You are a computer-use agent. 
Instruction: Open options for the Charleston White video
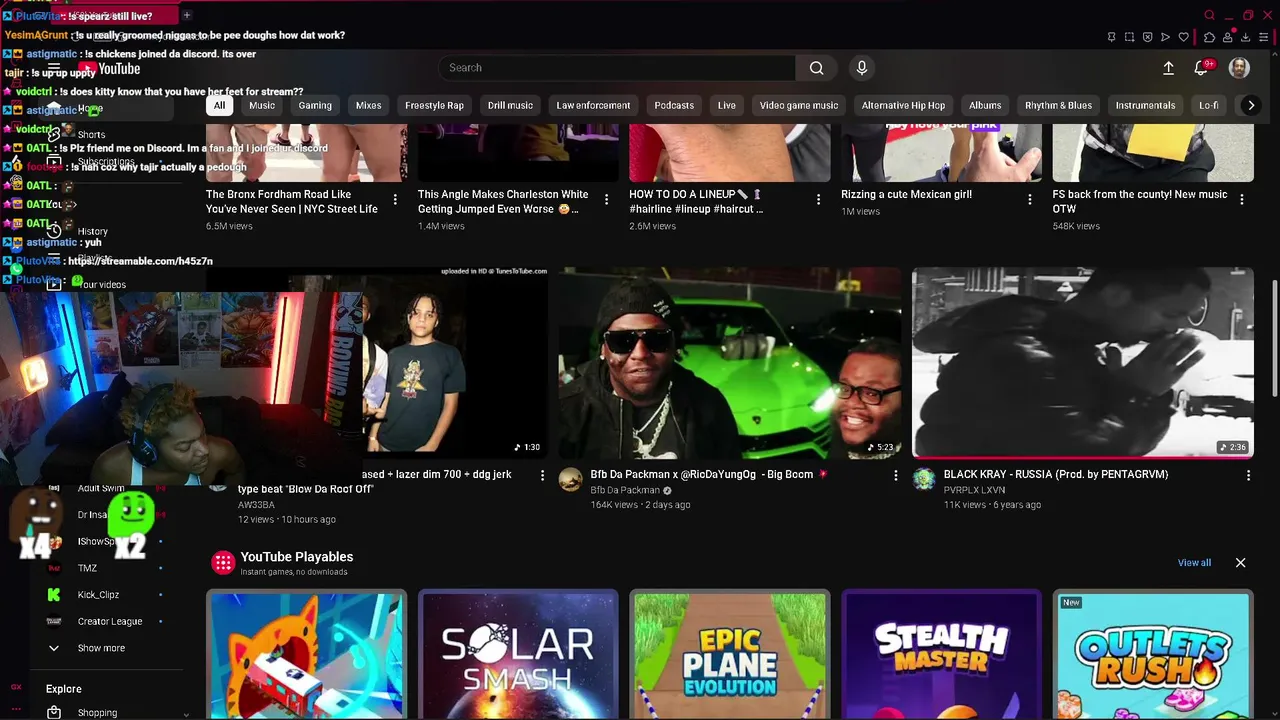tap(606, 199)
